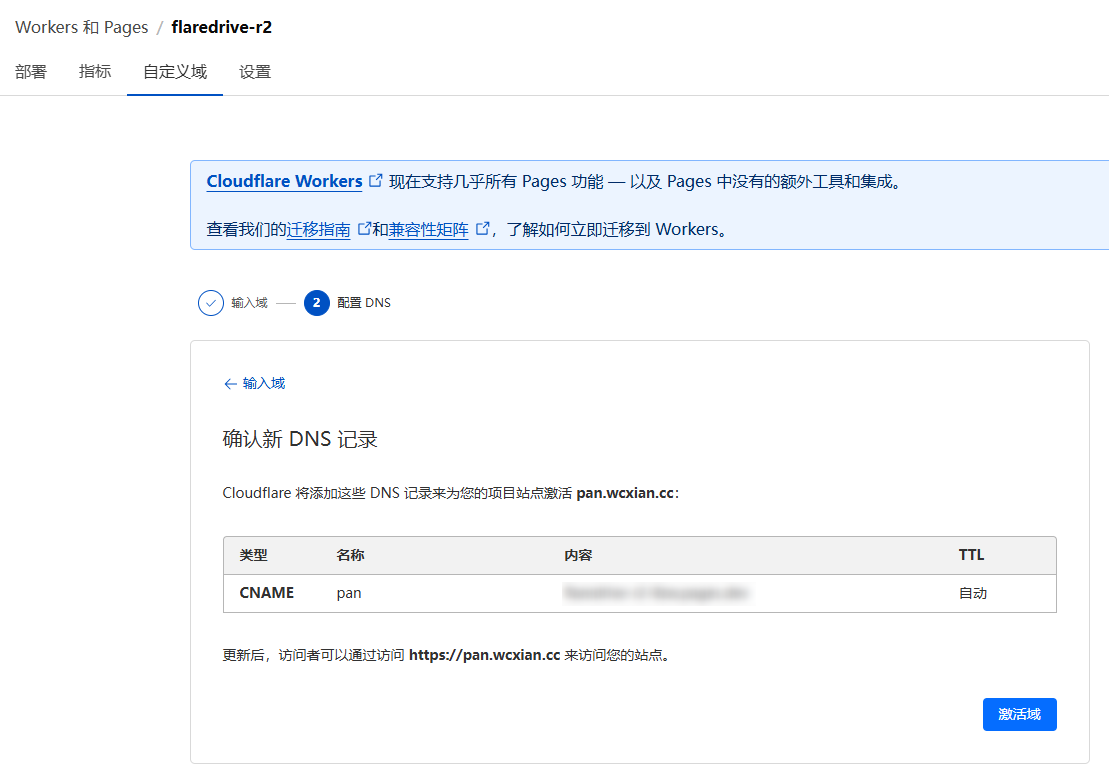Open the Cloudflare Workers link
Viewport: 1109px width, 775px height.
click(x=284, y=182)
